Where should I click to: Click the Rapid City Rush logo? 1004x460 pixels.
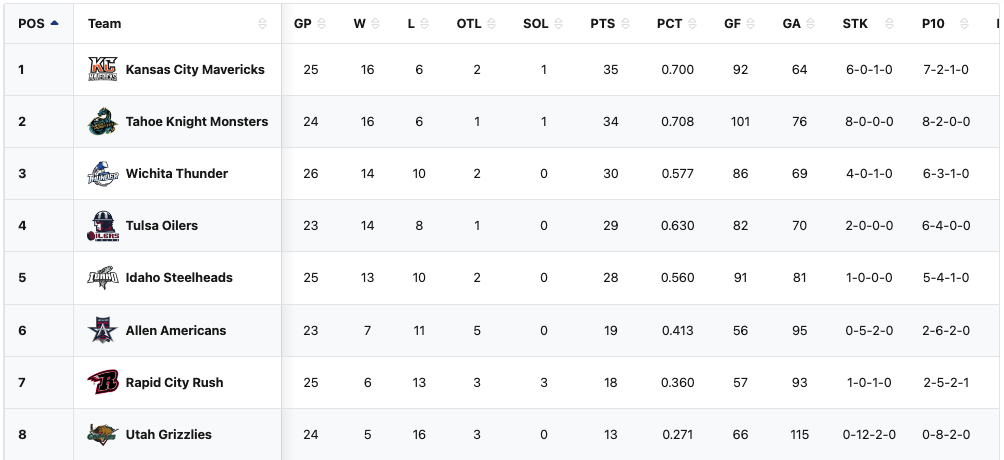[103, 382]
